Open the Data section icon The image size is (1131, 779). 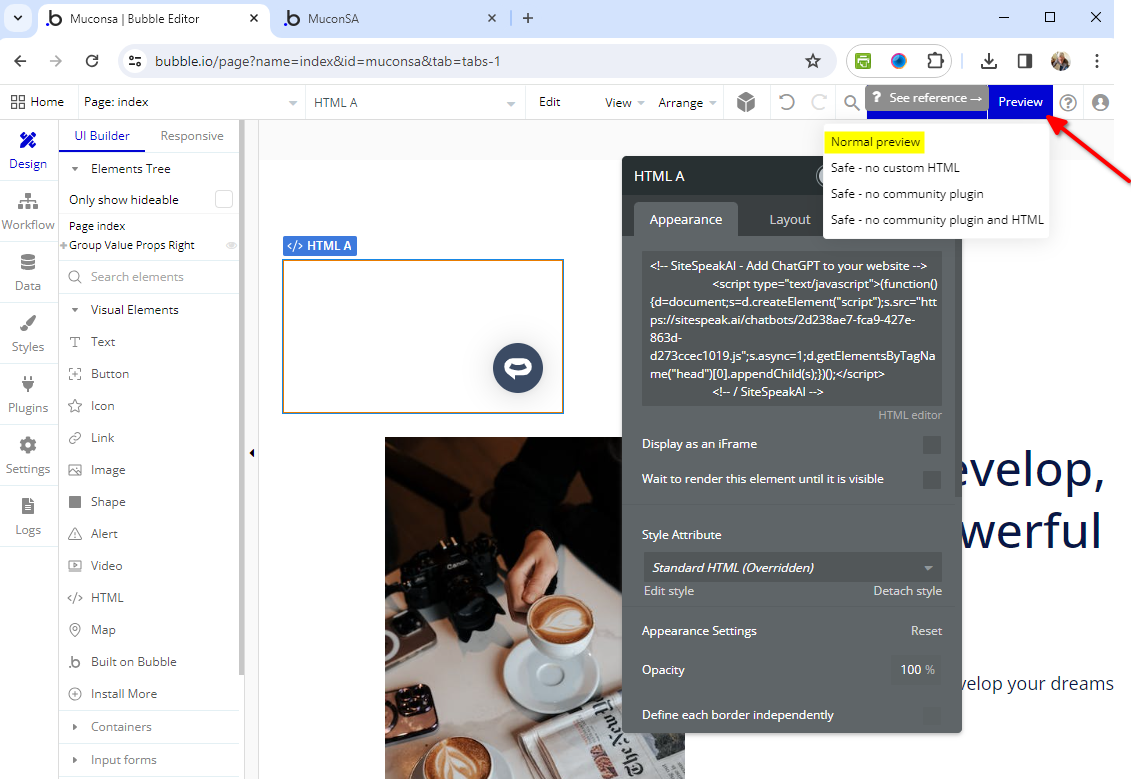point(28,271)
